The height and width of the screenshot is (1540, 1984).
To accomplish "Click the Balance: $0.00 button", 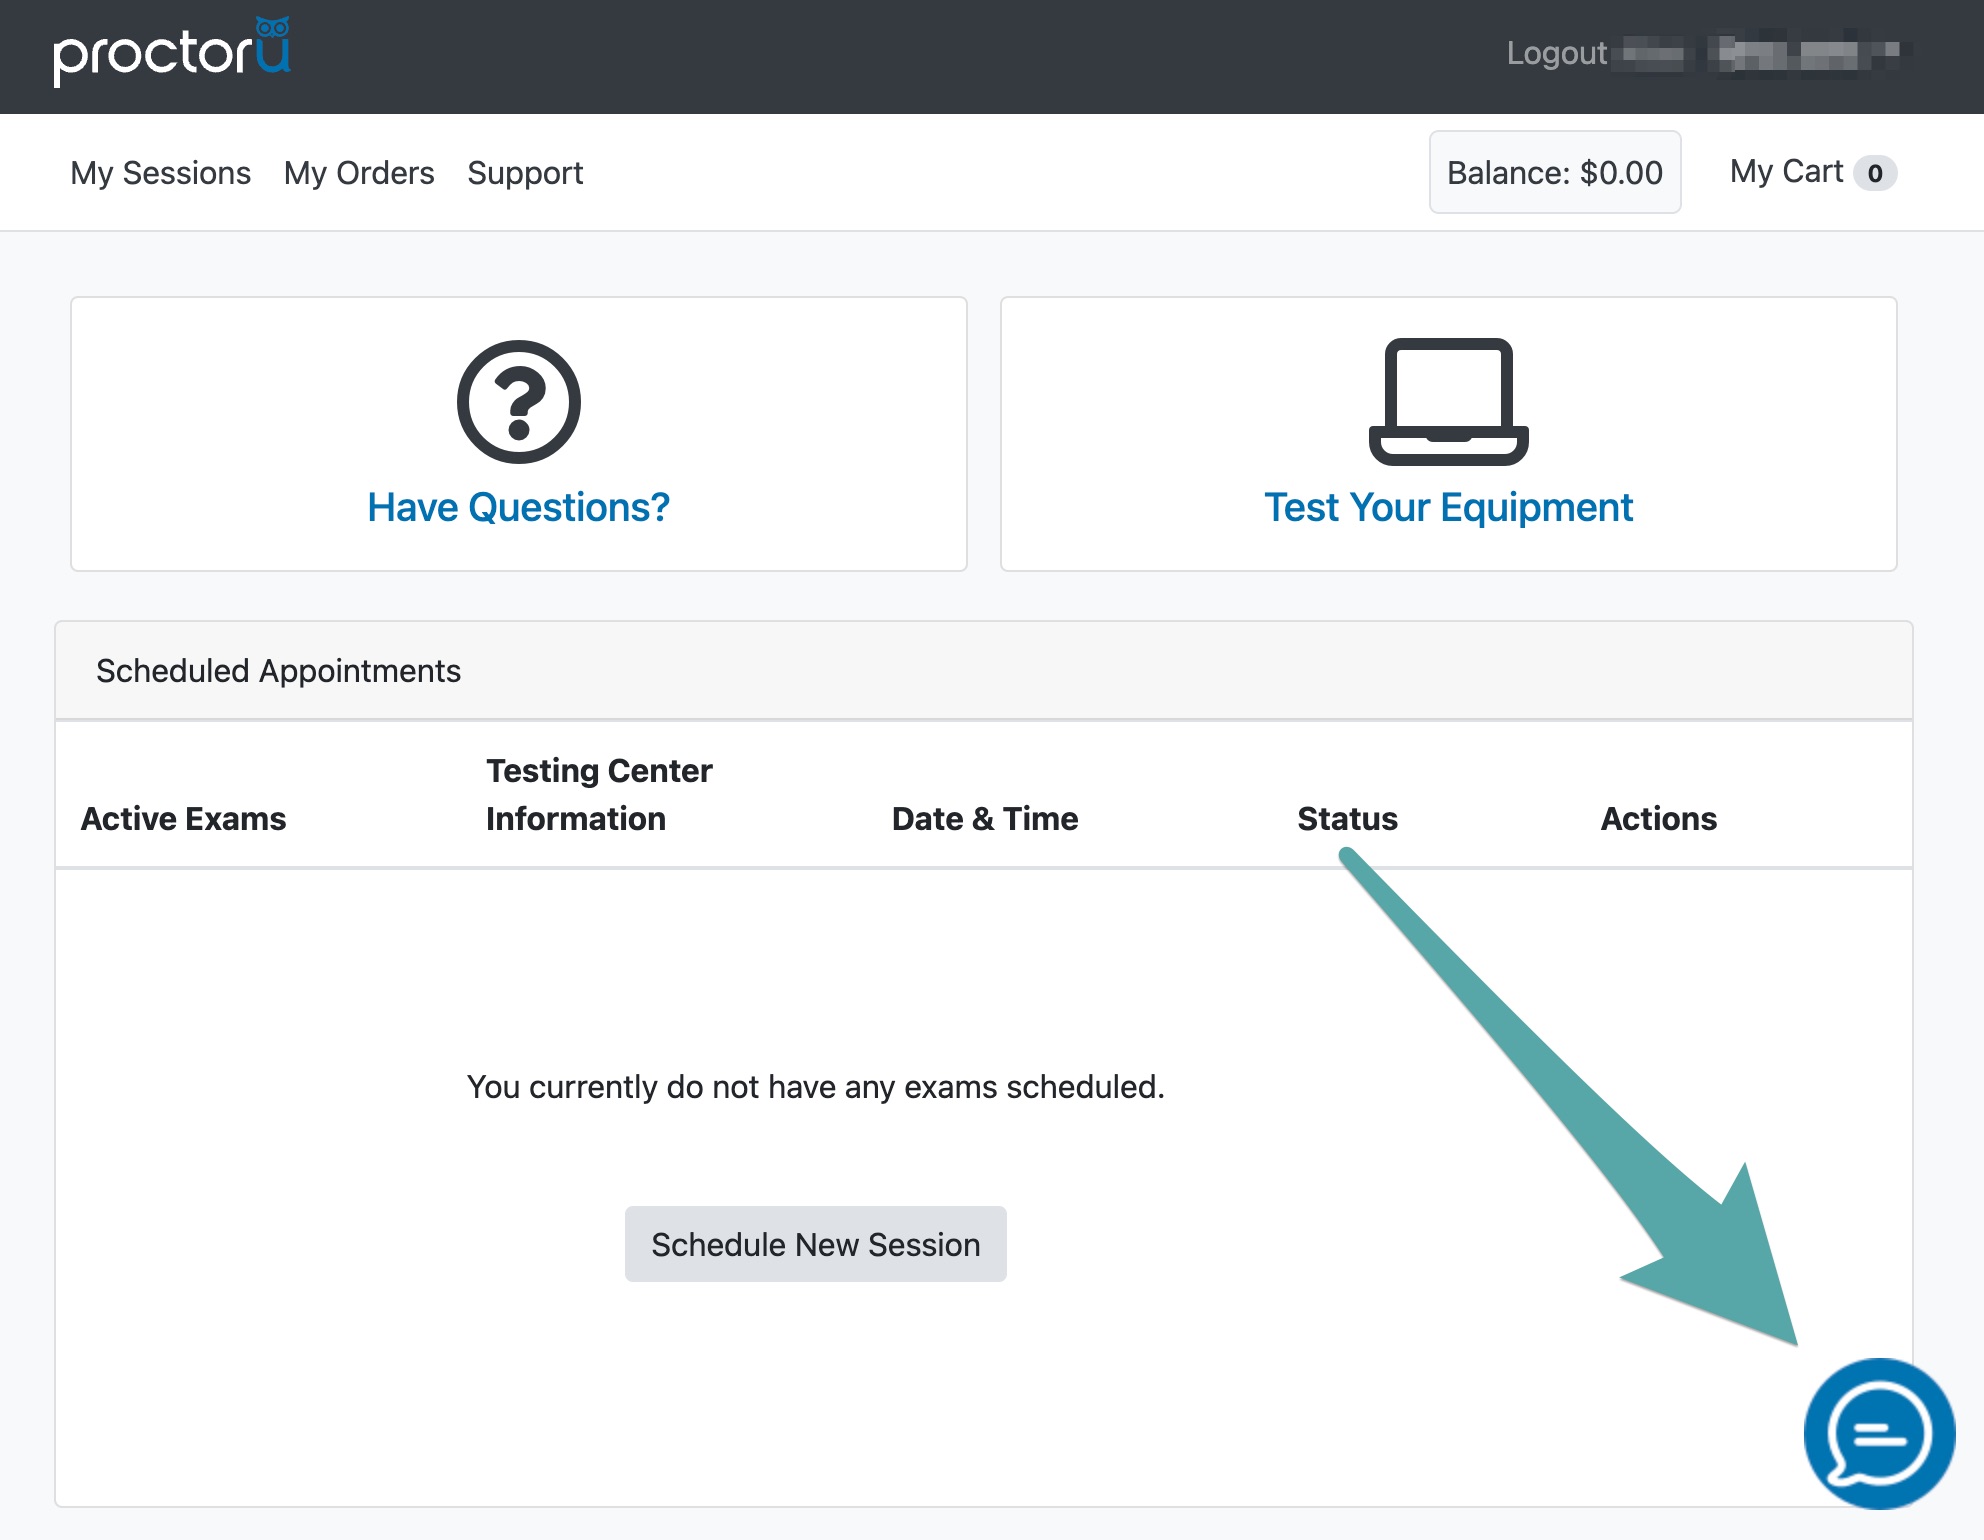I will pyautogui.click(x=1554, y=173).
